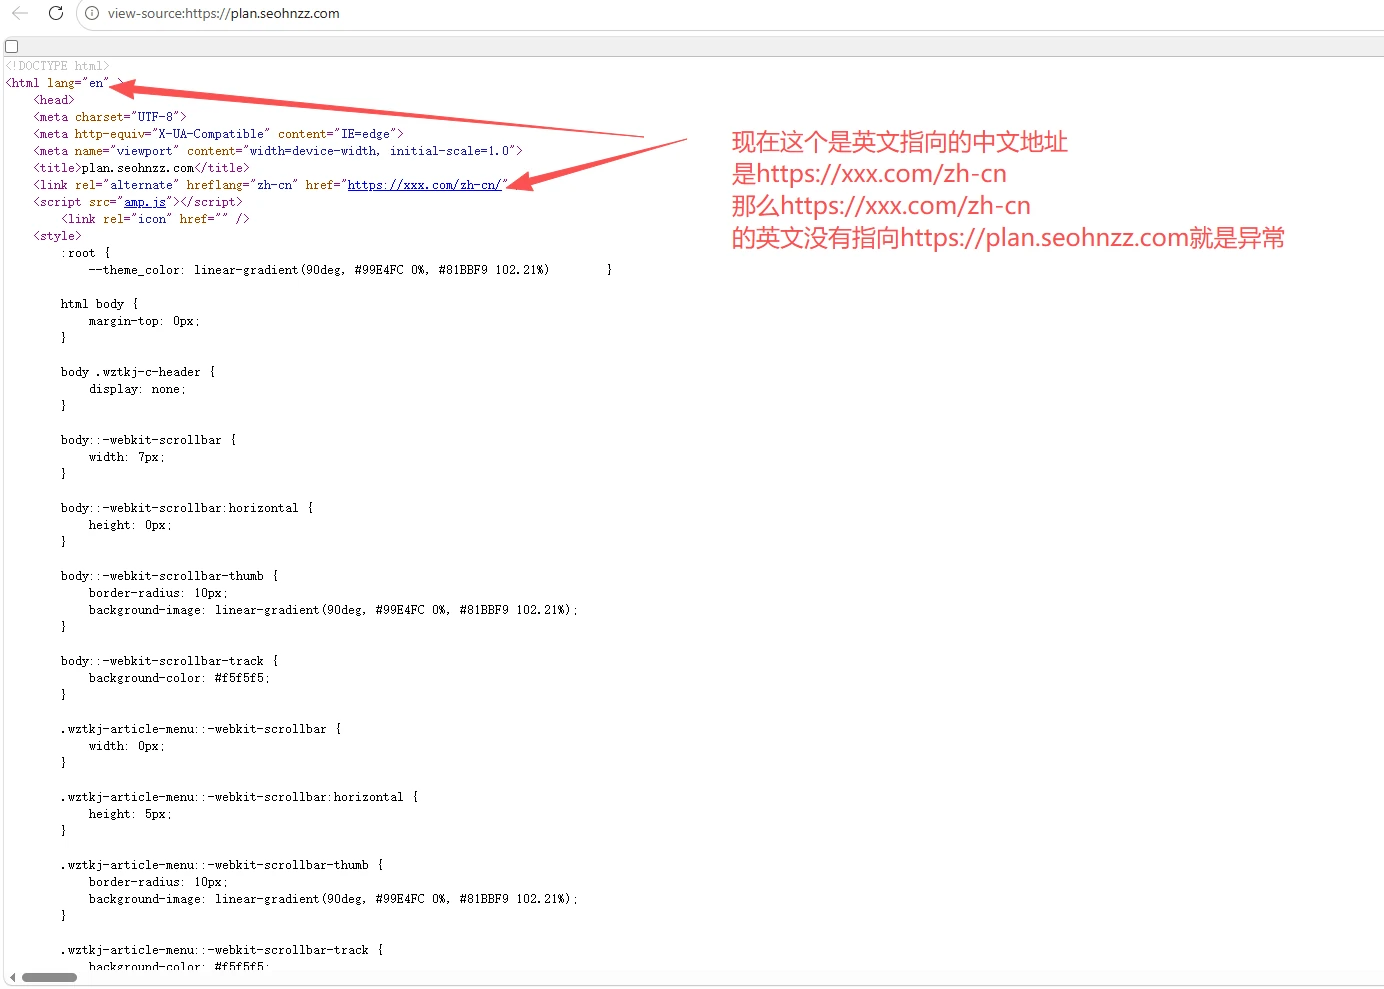Click the --theme_color gradient declaration

point(319,270)
